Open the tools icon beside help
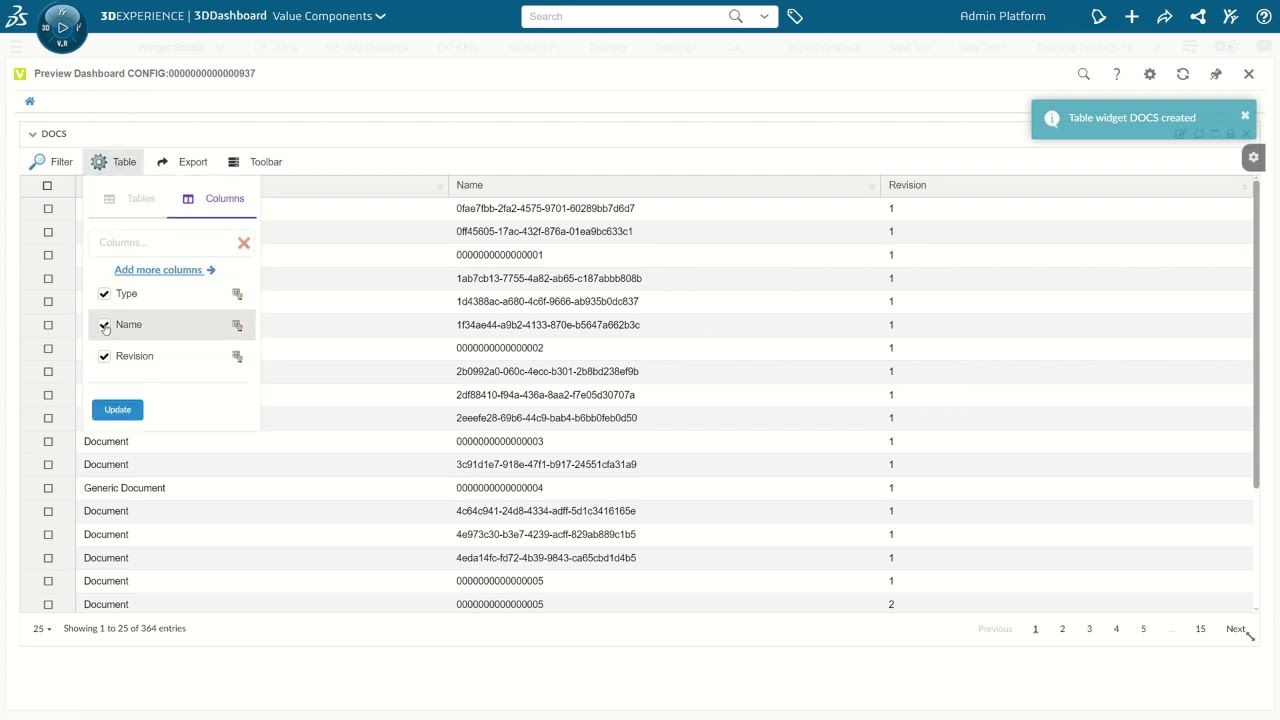Viewport: 1280px width, 720px height. [x=1231, y=16]
